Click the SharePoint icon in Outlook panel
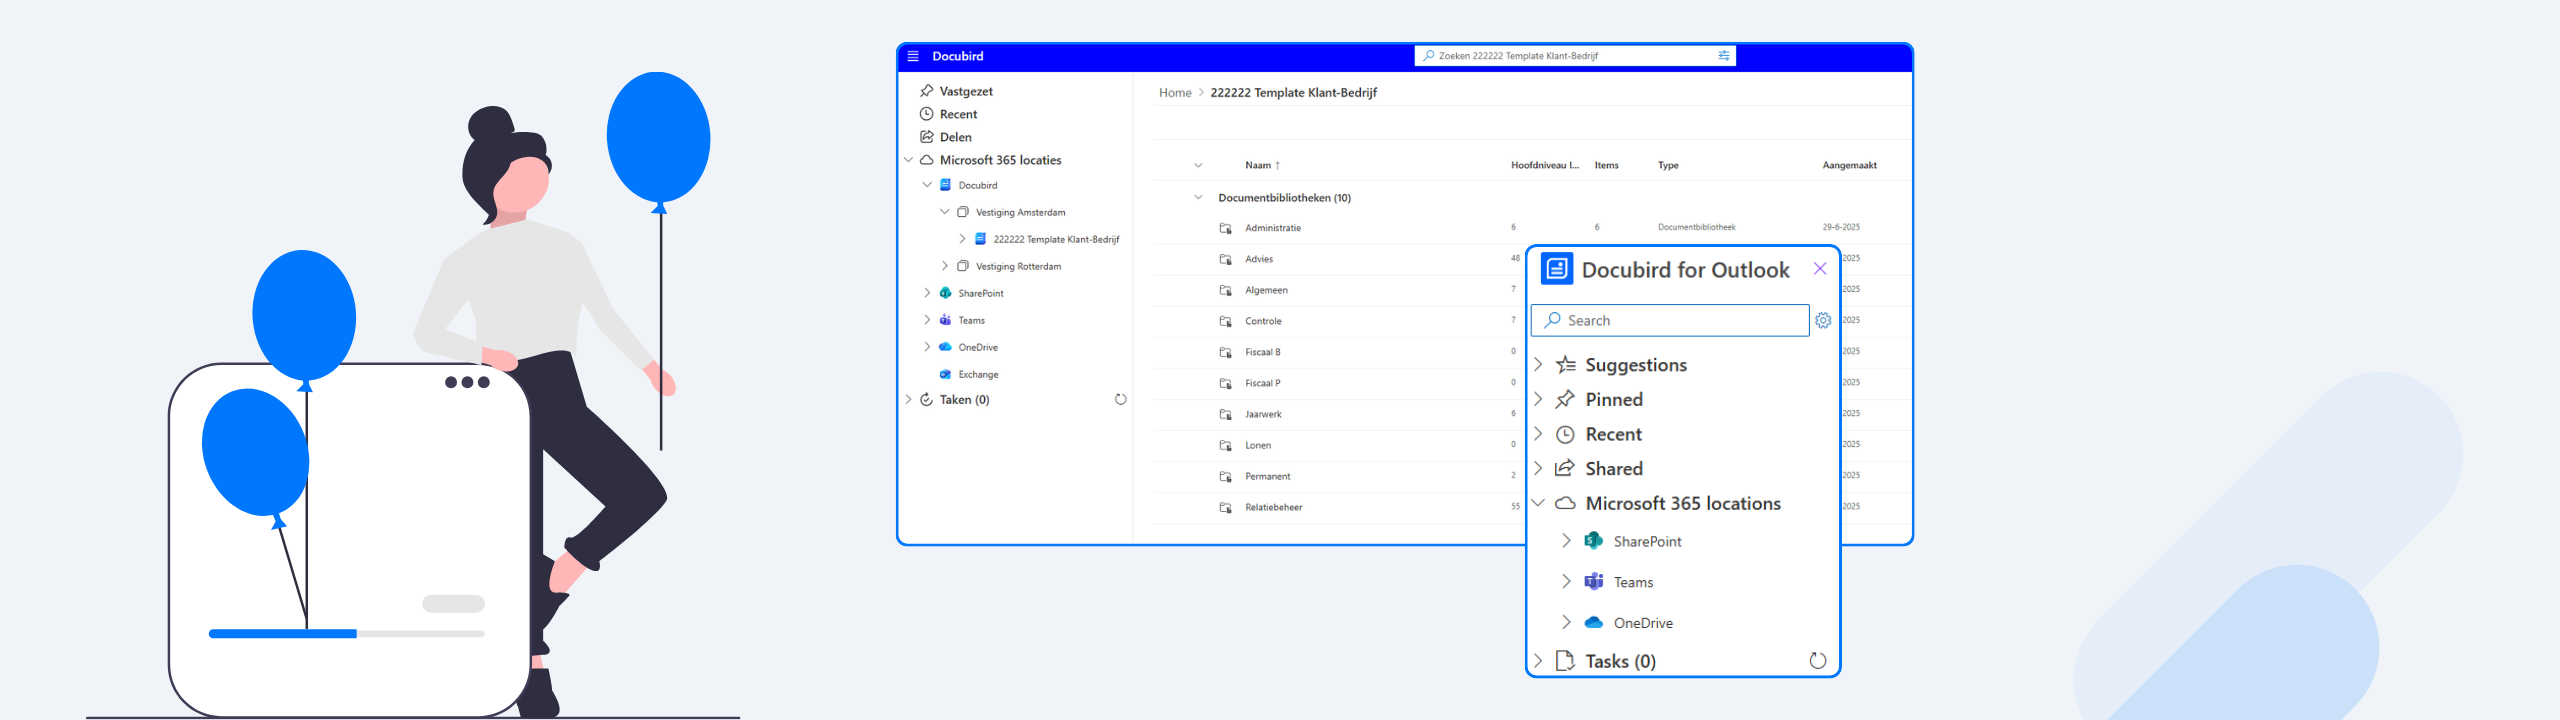The height and width of the screenshot is (720, 2560). point(1594,541)
